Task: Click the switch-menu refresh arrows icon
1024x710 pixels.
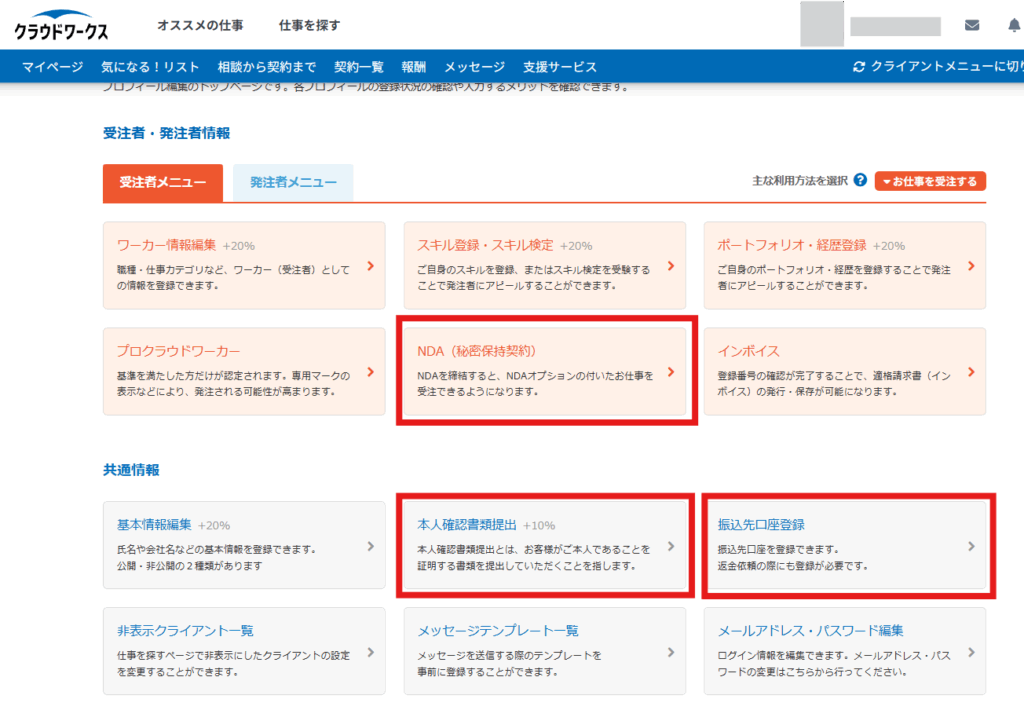Action: click(859, 67)
